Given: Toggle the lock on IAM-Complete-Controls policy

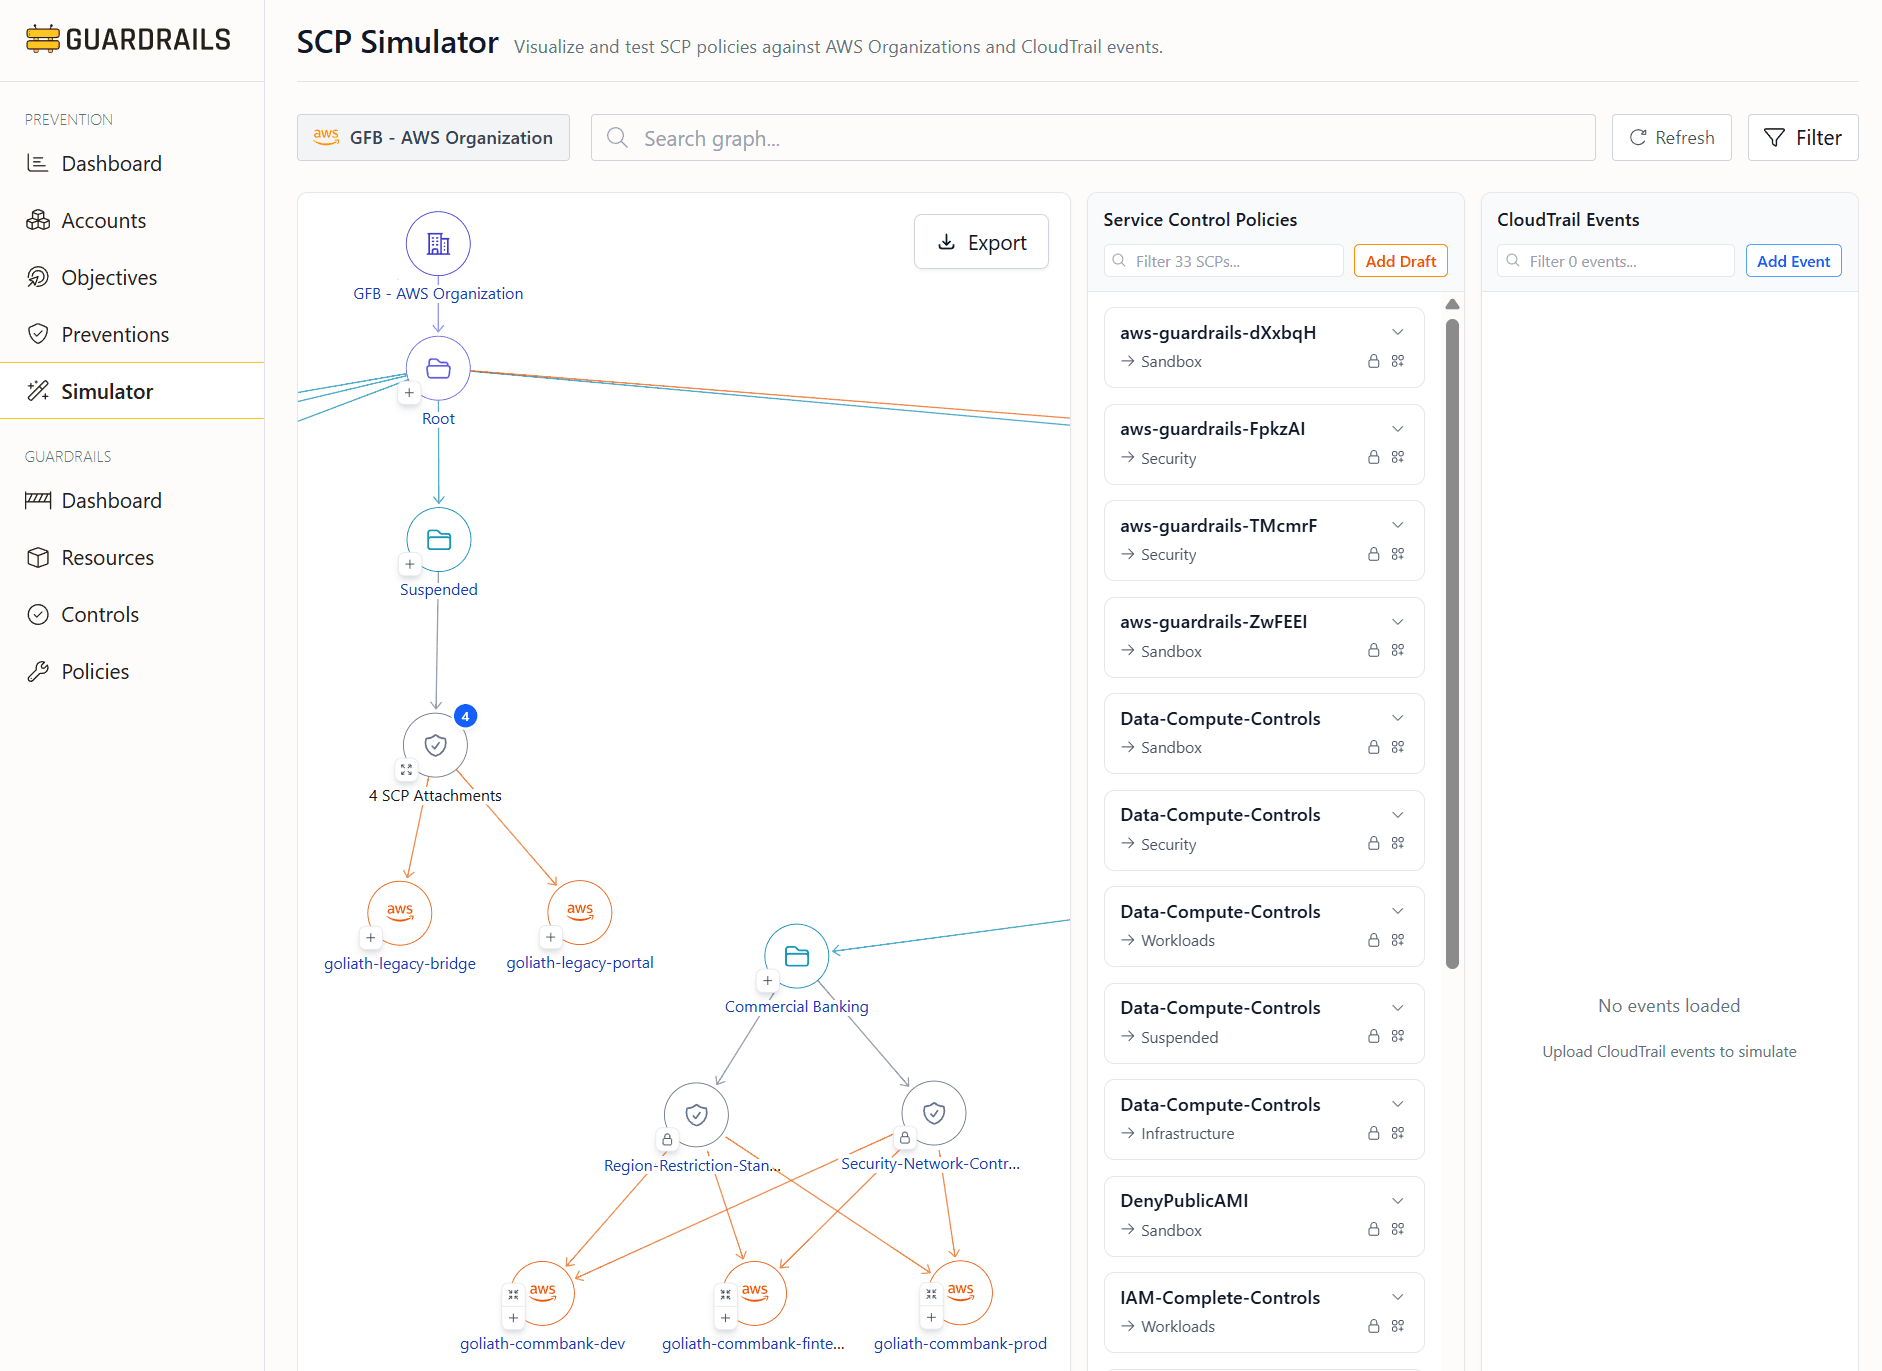Looking at the screenshot, I should 1374,1326.
